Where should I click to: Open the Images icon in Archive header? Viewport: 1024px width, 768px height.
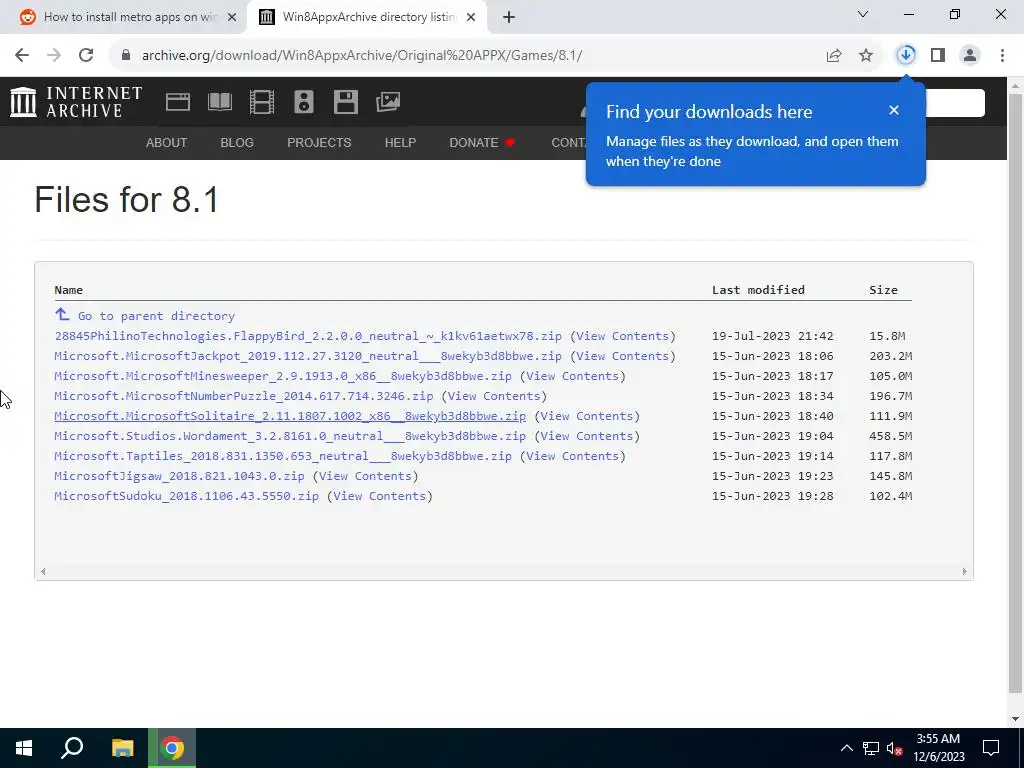pos(388,102)
